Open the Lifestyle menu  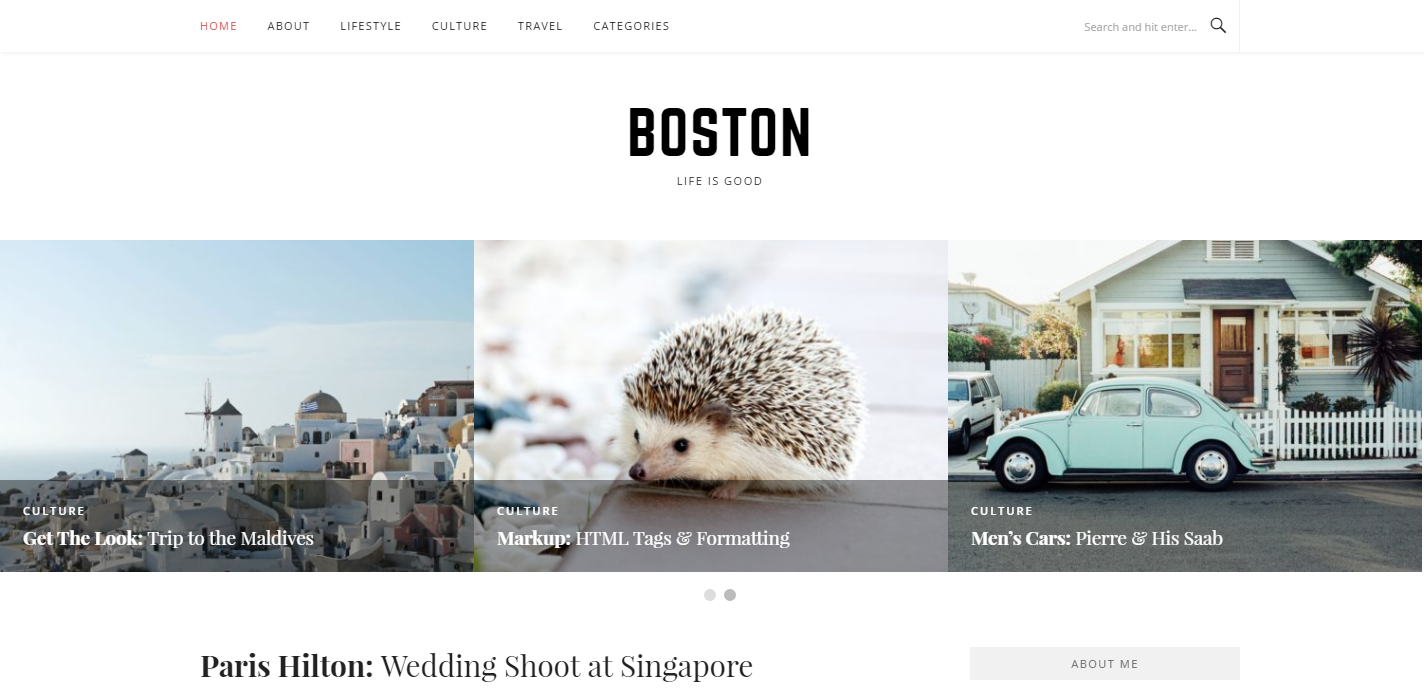370,26
